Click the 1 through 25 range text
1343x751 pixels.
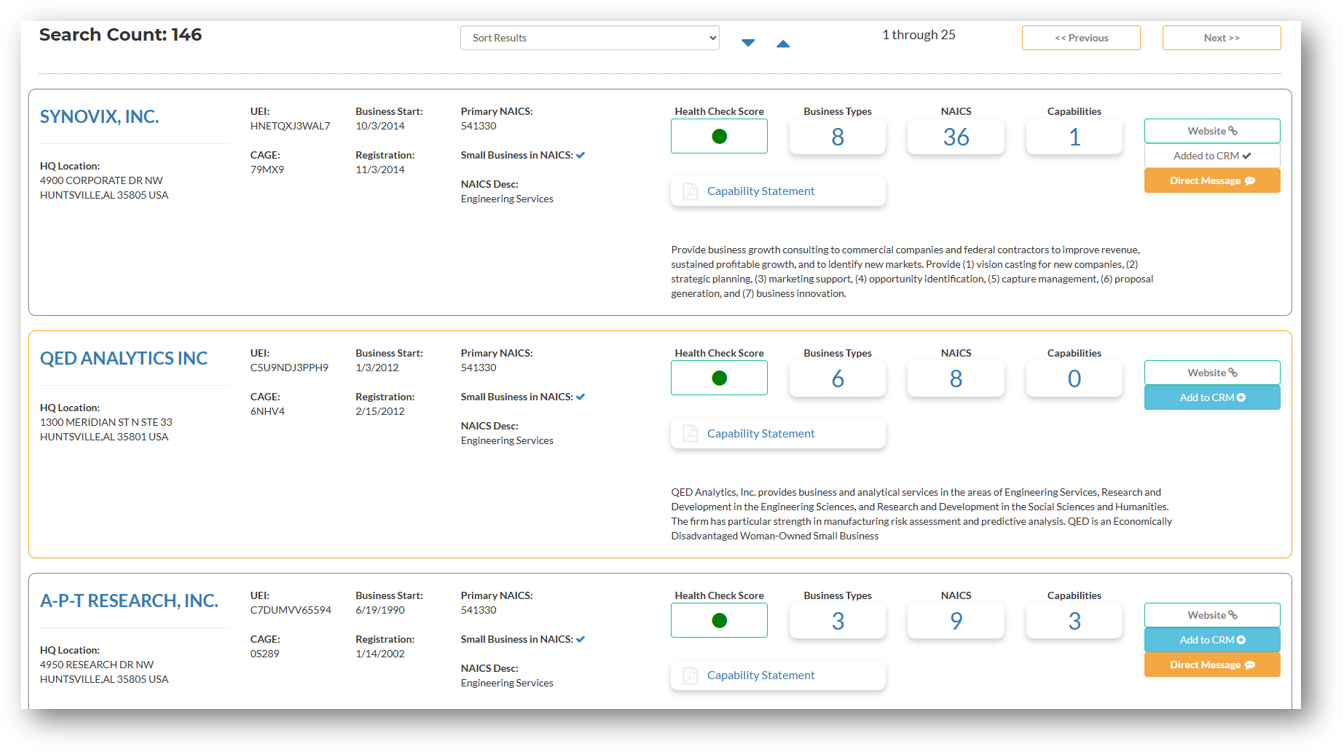point(918,35)
